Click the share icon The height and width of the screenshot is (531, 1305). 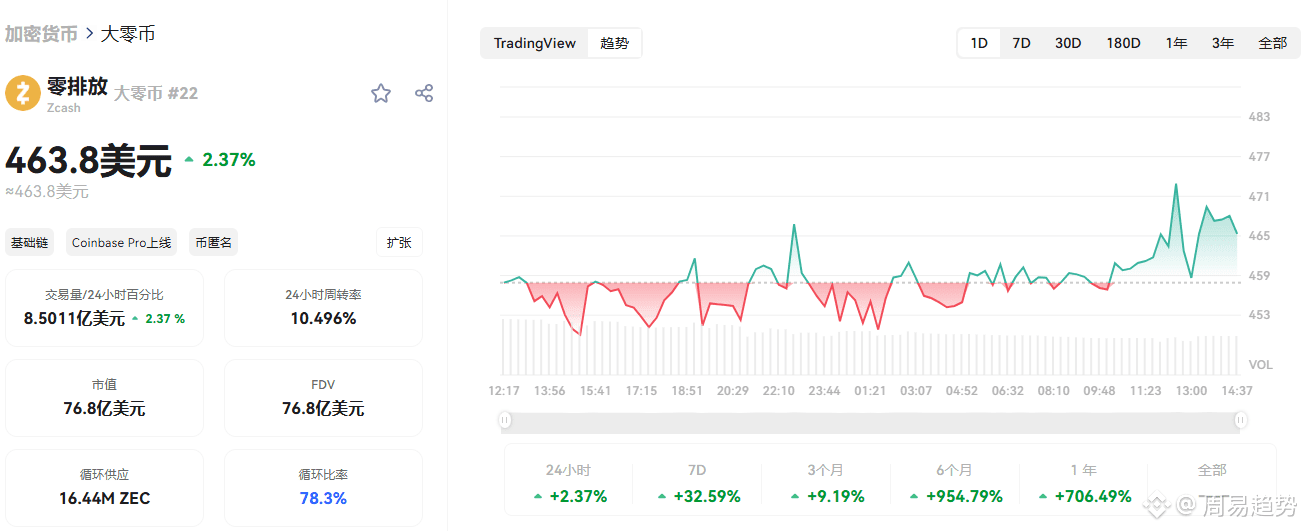[x=424, y=93]
